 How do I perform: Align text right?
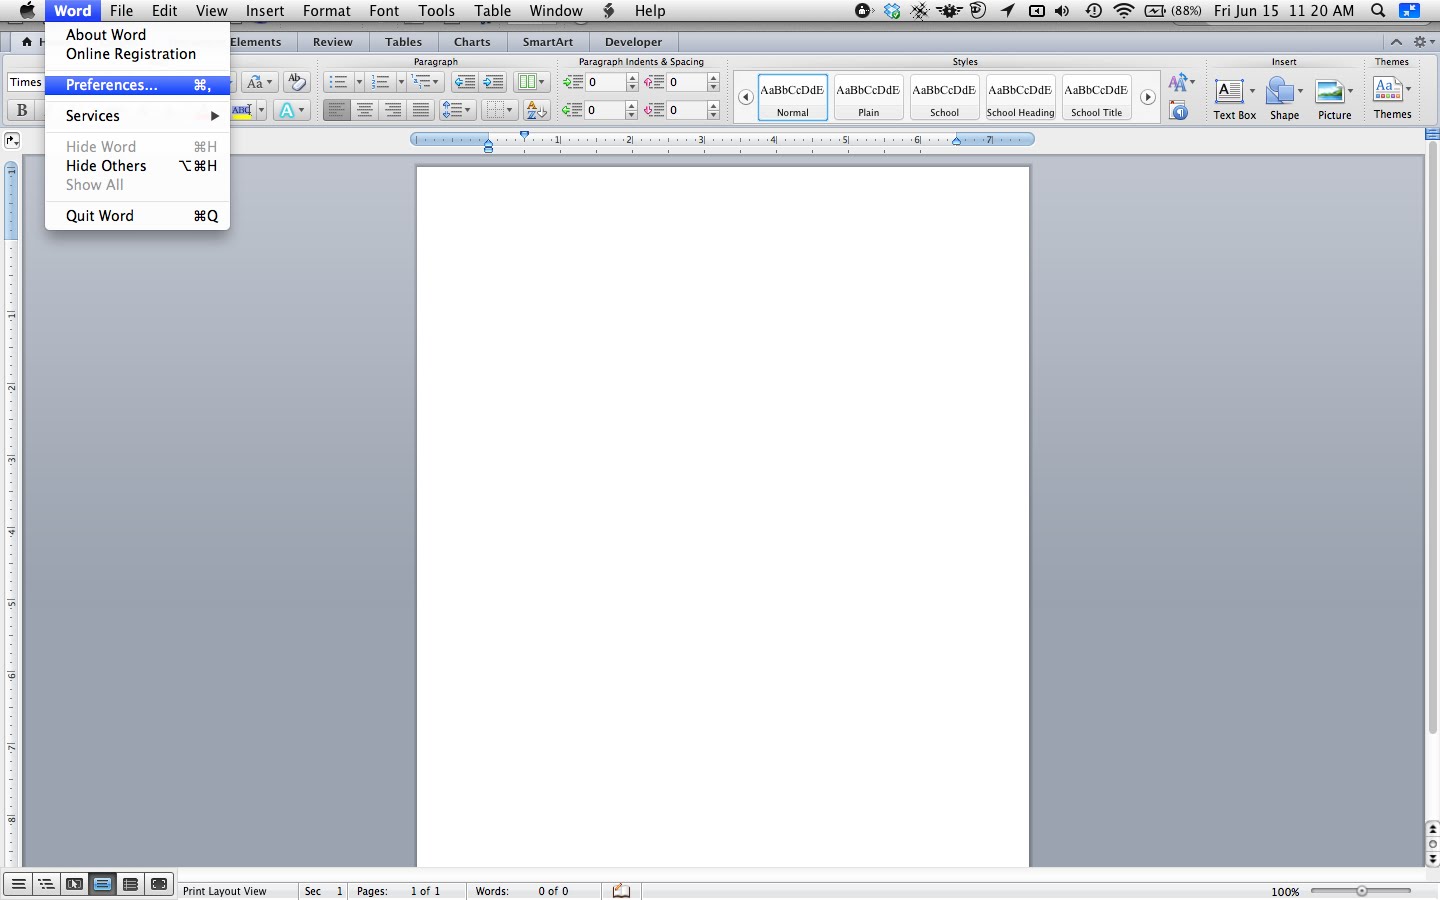coord(393,110)
